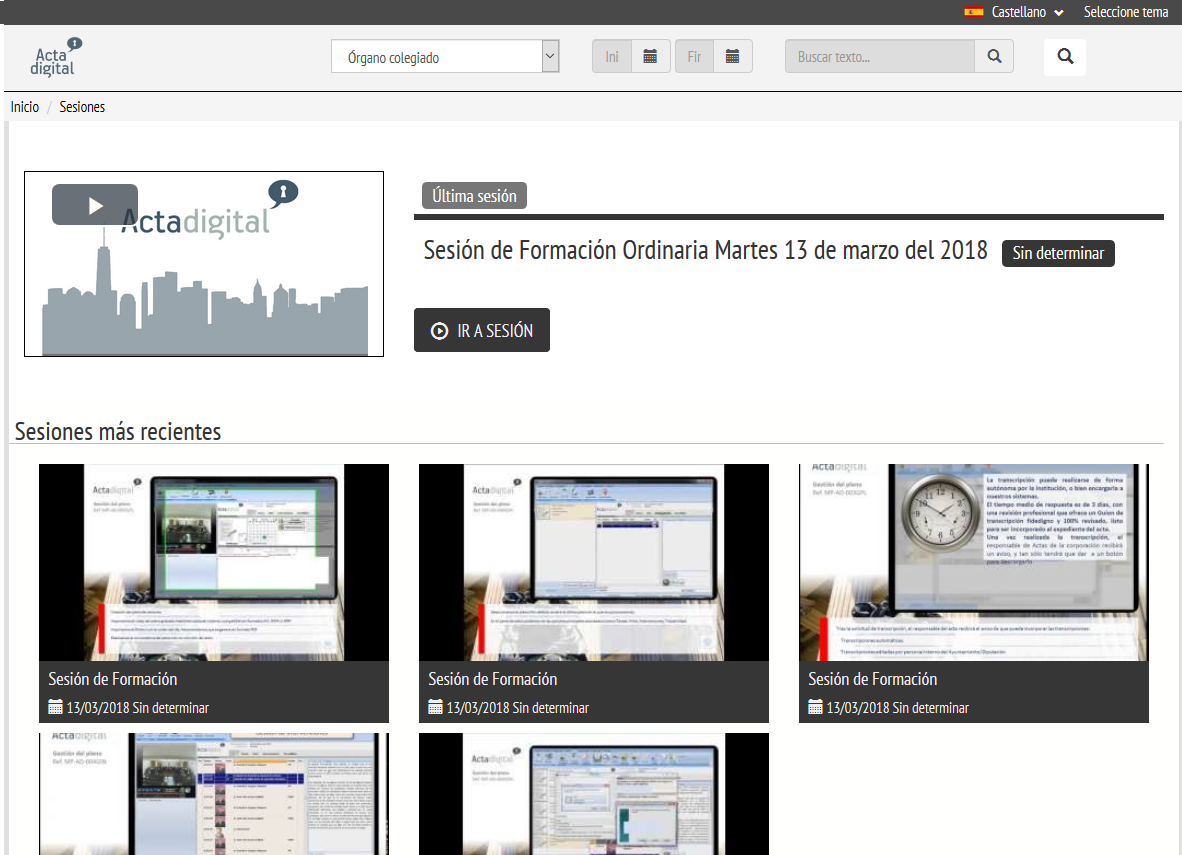Go to Inicio in the breadcrumb
This screenshot has width=1182, height=855.
click(25, 107)
